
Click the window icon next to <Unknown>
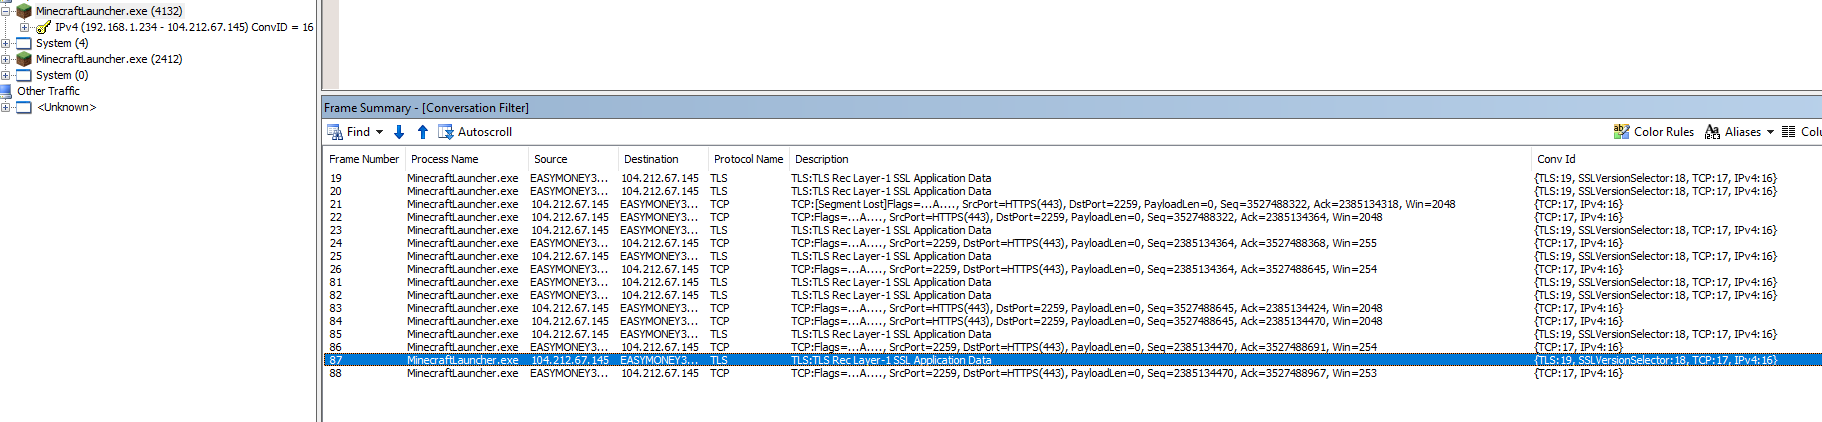coord(24,107)
